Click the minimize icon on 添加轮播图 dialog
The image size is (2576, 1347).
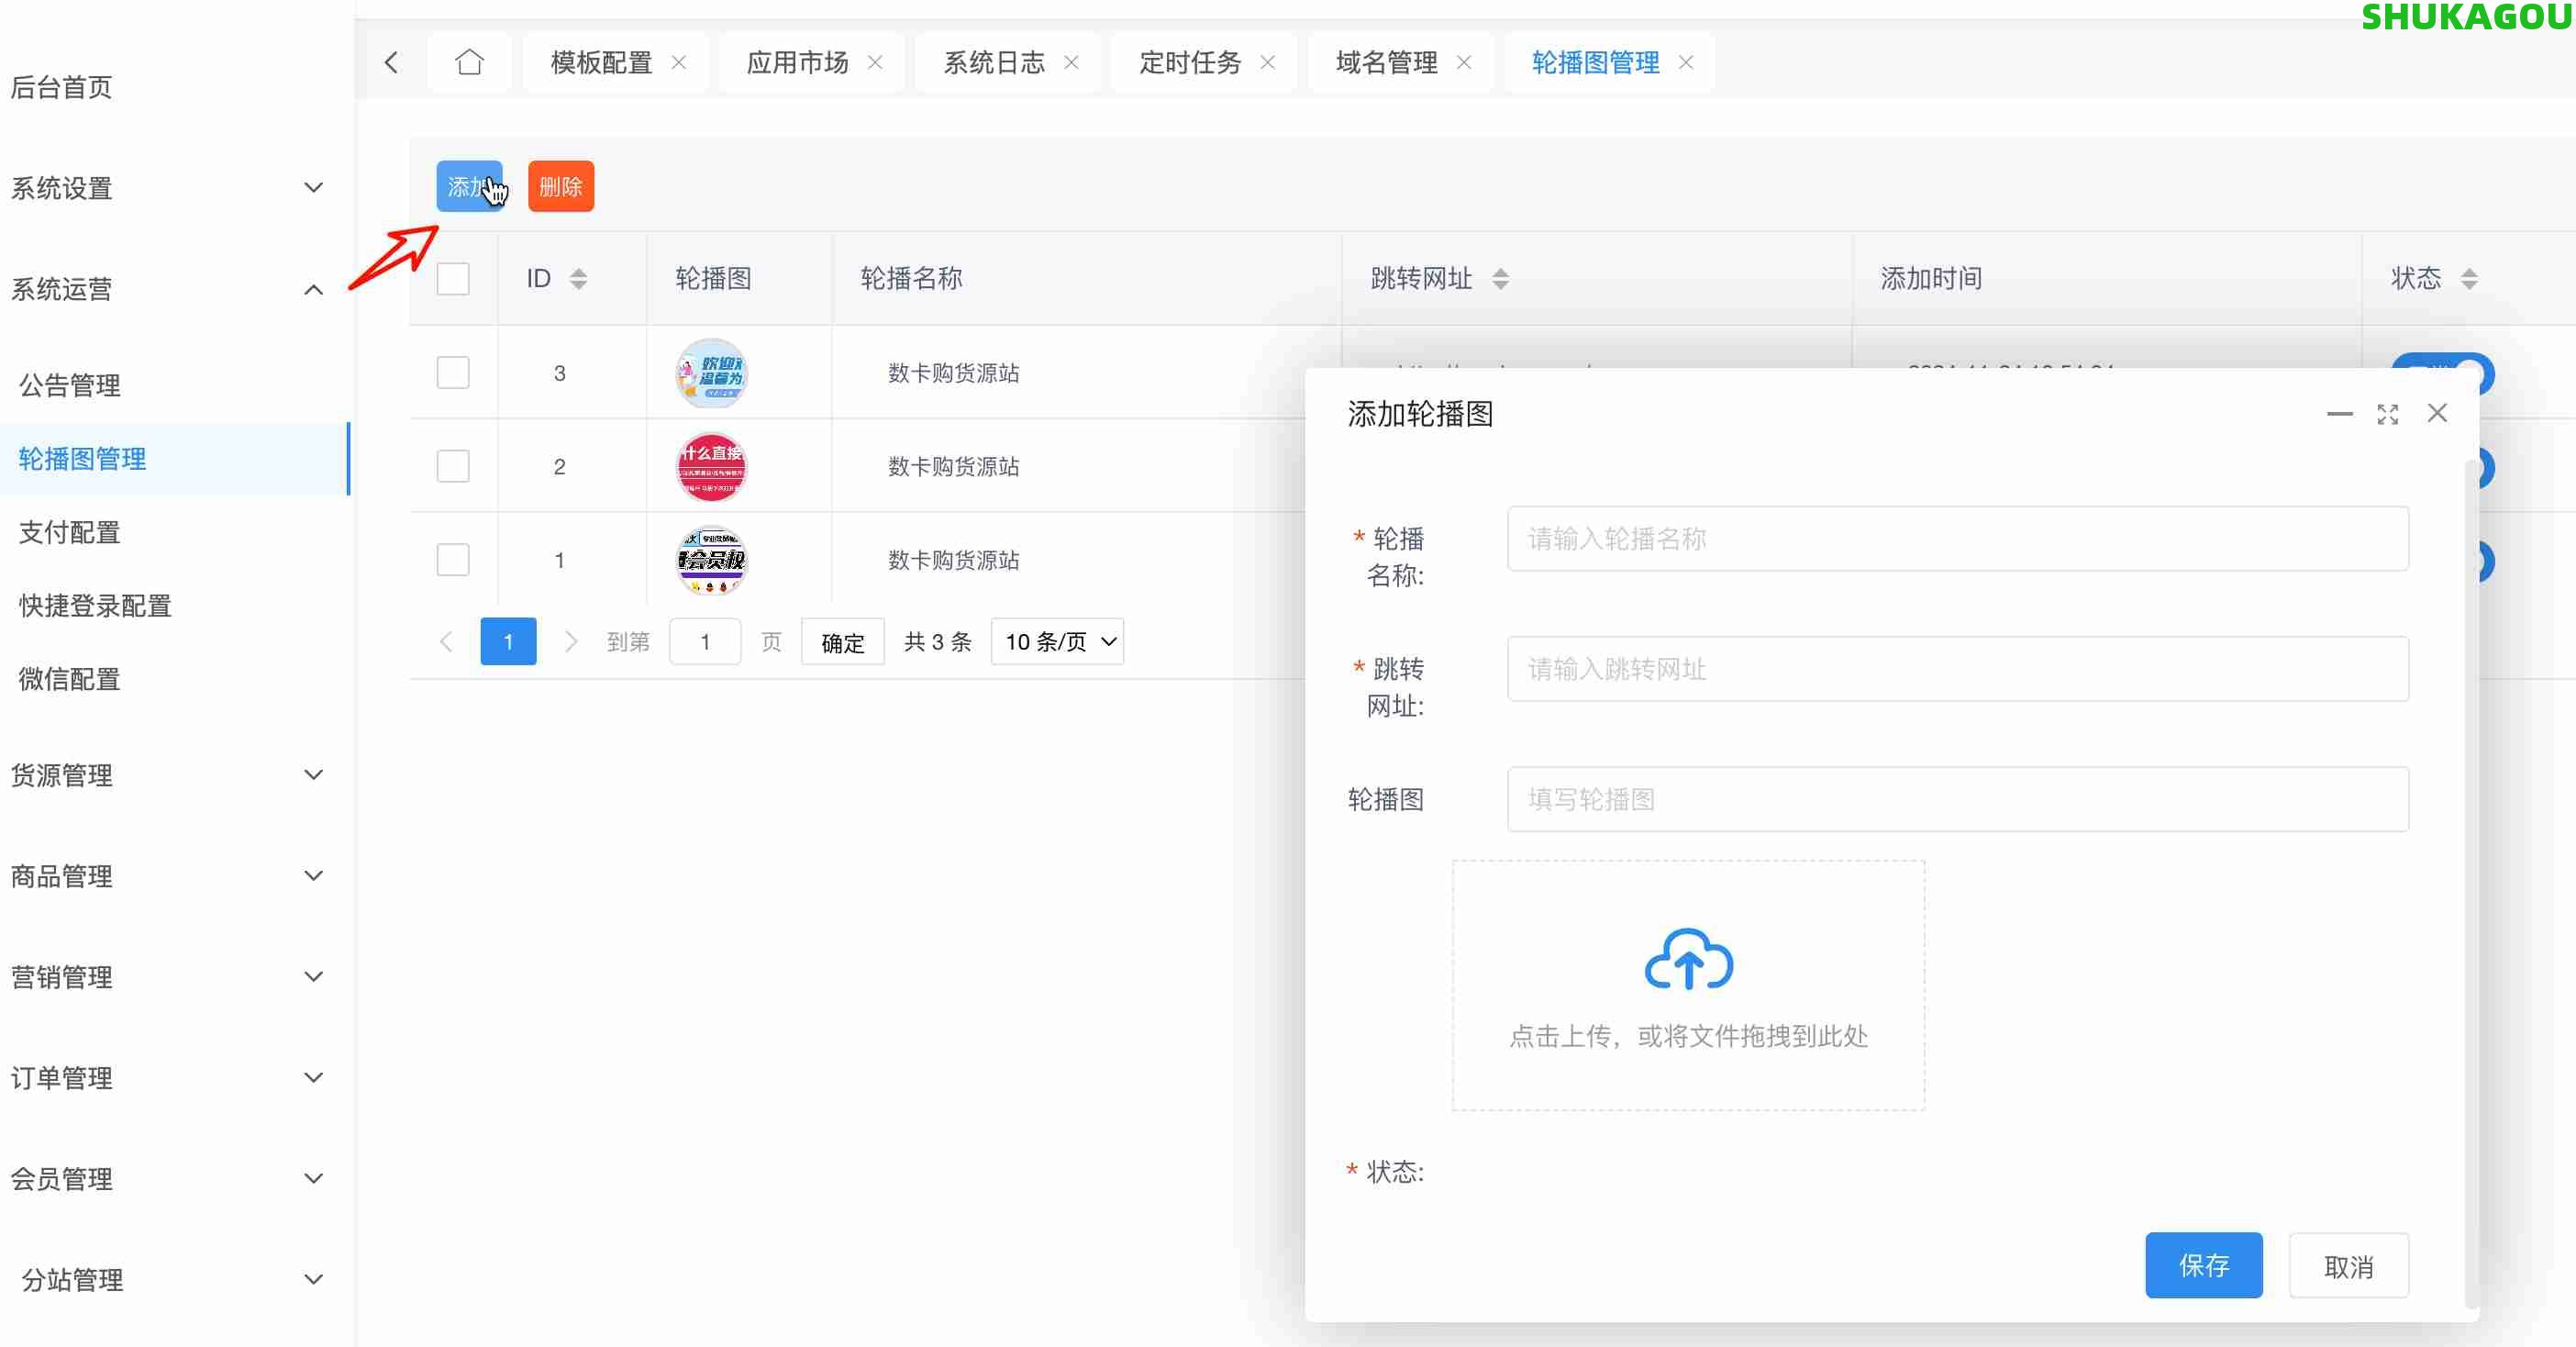[2340, 413]
